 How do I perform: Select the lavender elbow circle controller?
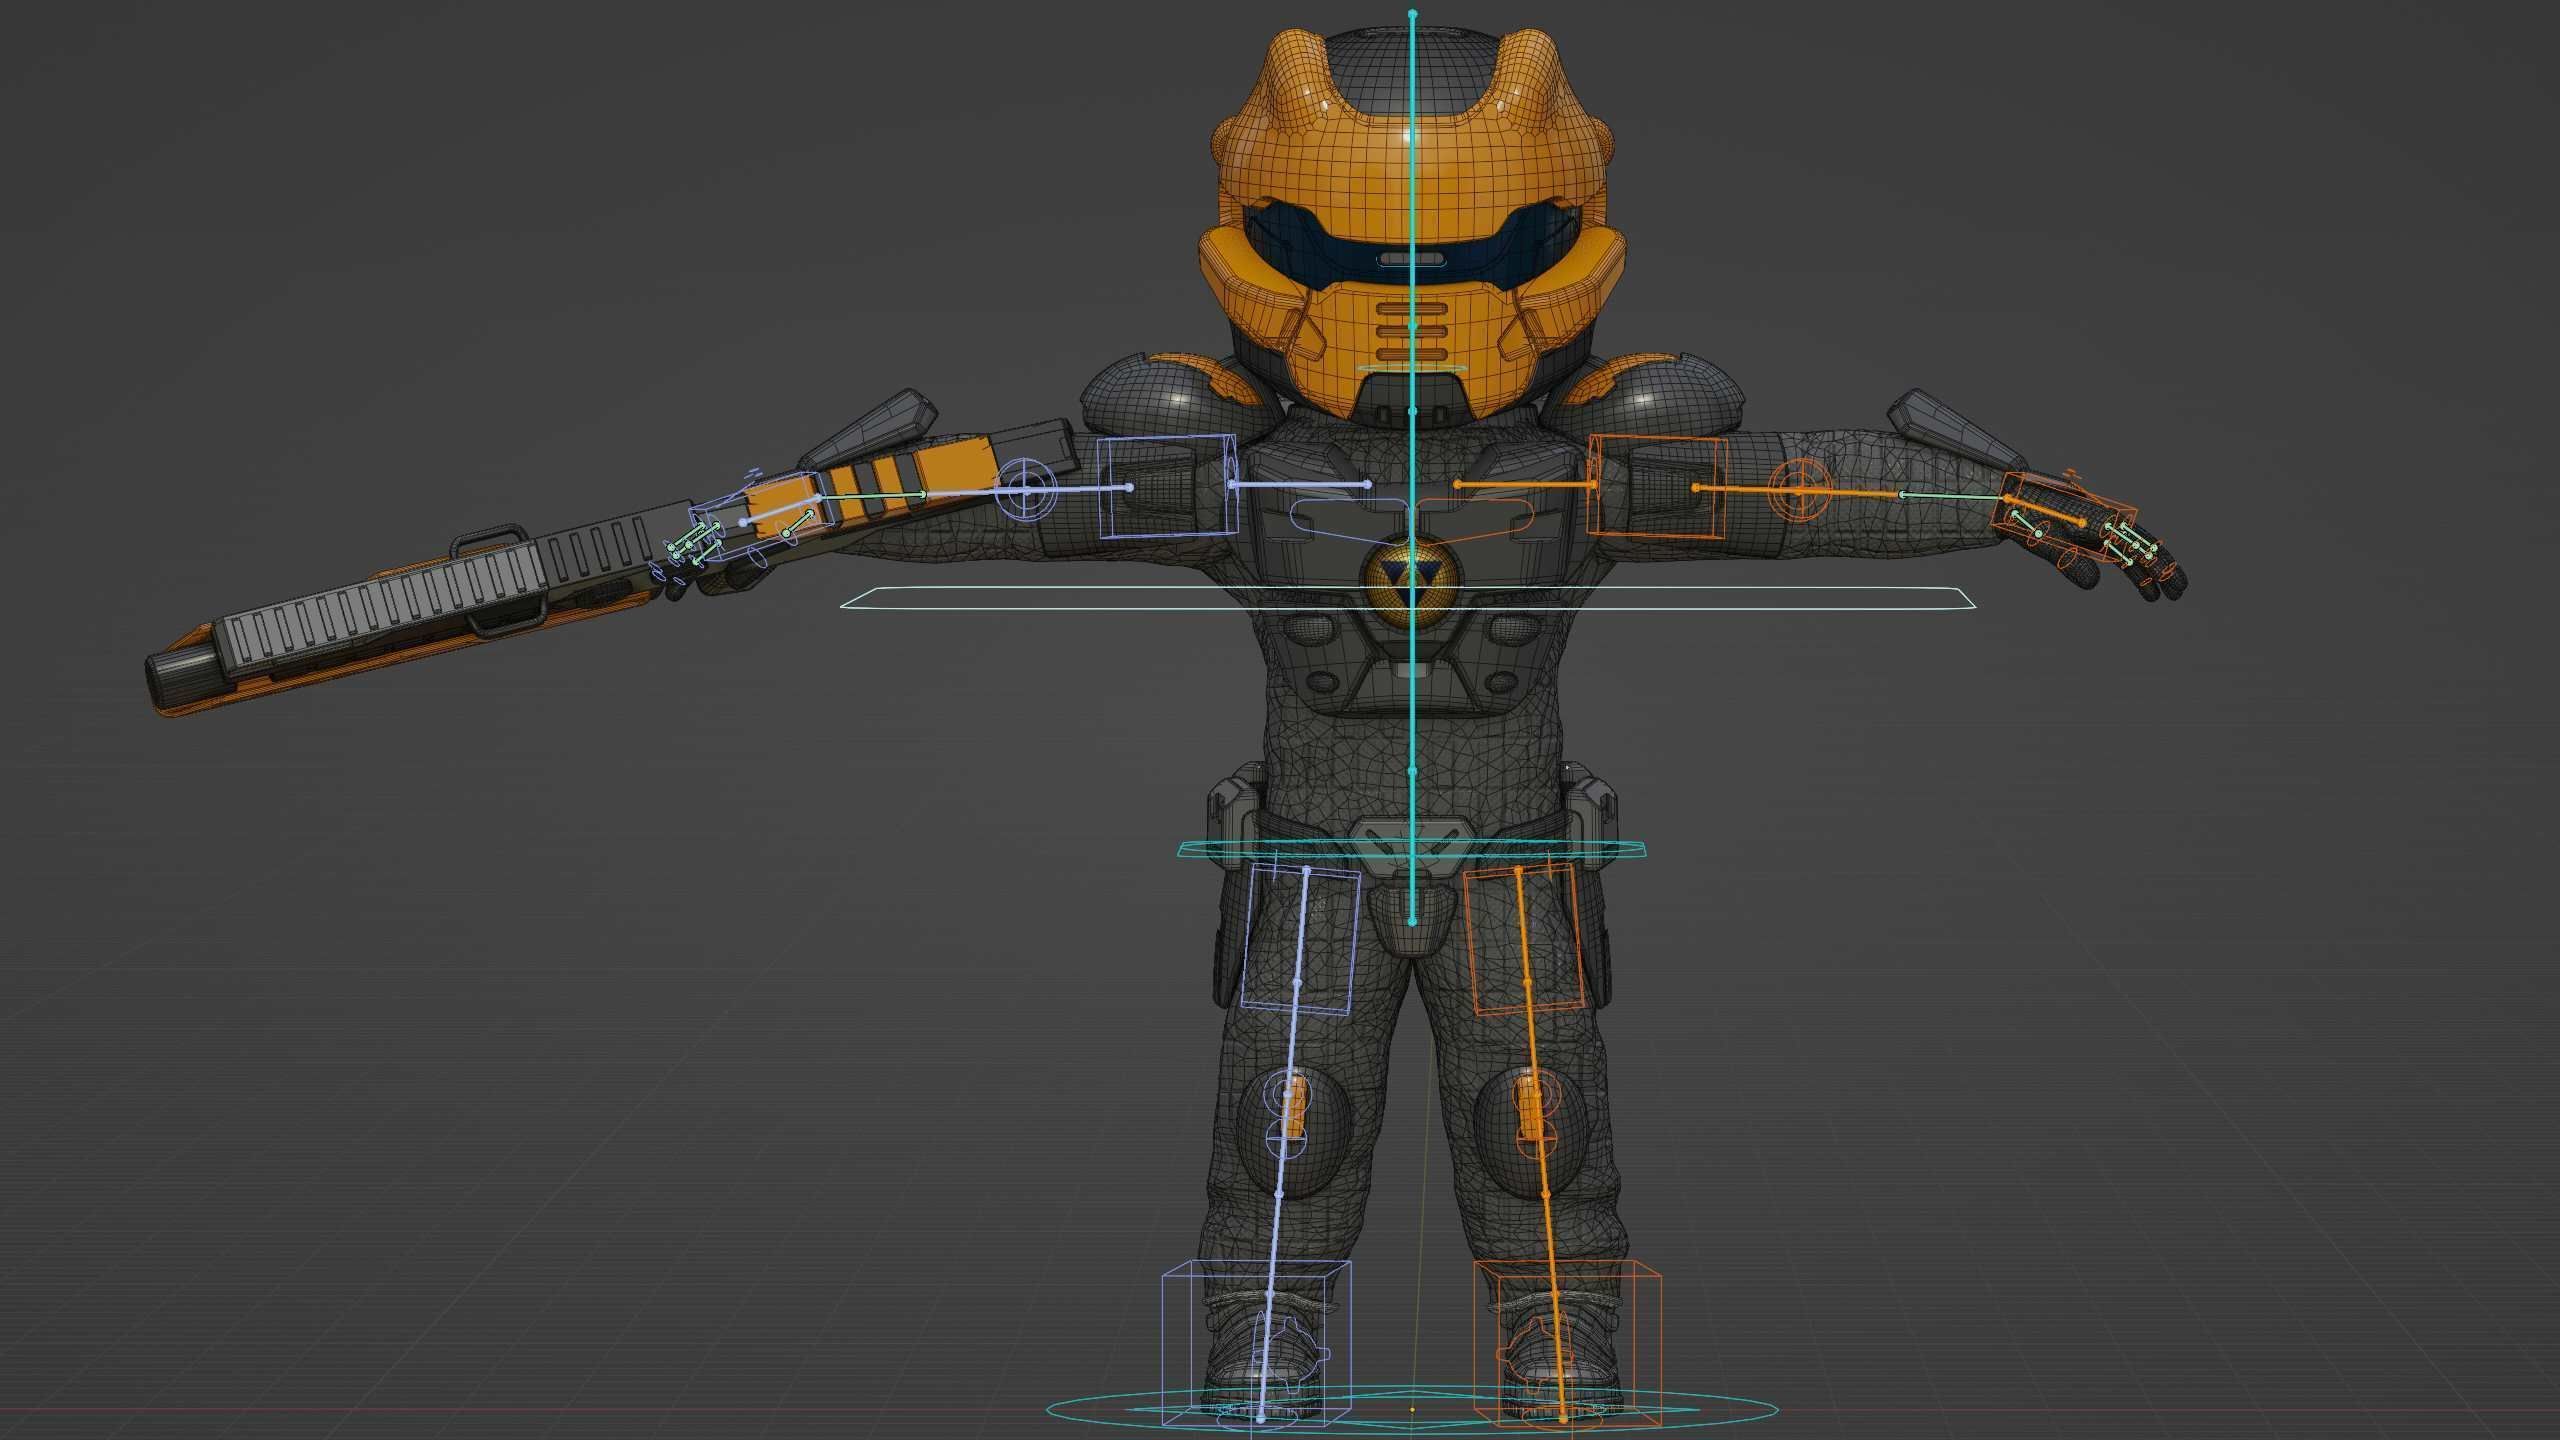1027,490
